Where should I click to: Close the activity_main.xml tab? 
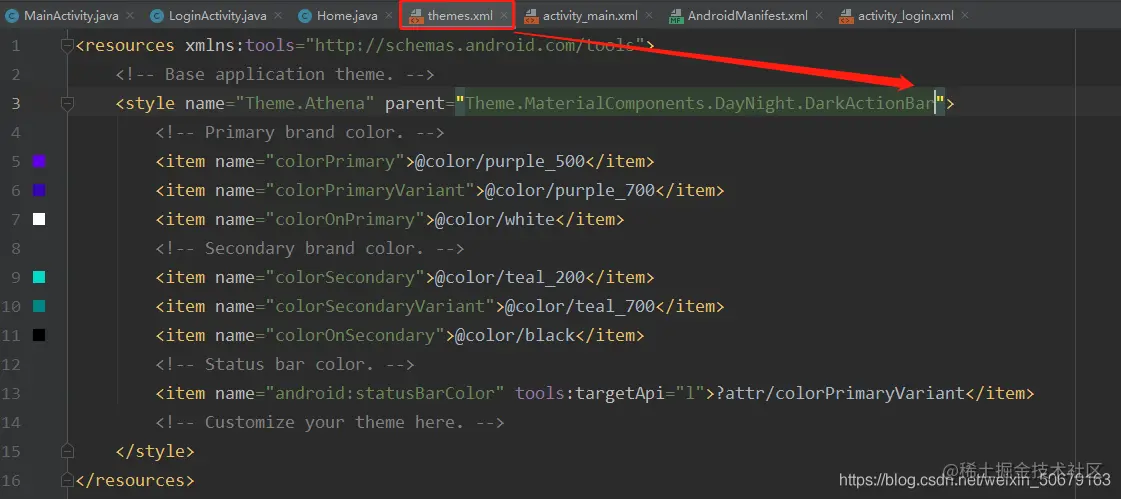pos(648,15)
